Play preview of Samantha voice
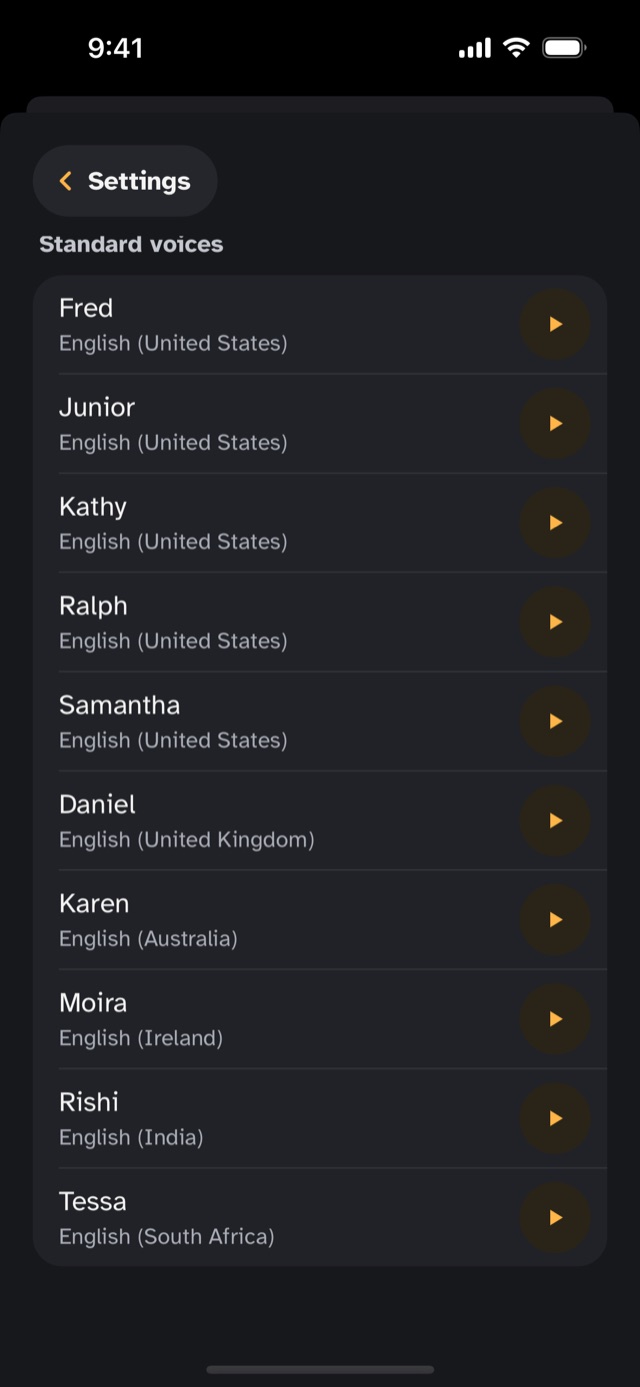Image resolution: width=640 pixels, height=1387 pixels. [x=555, y=721]
